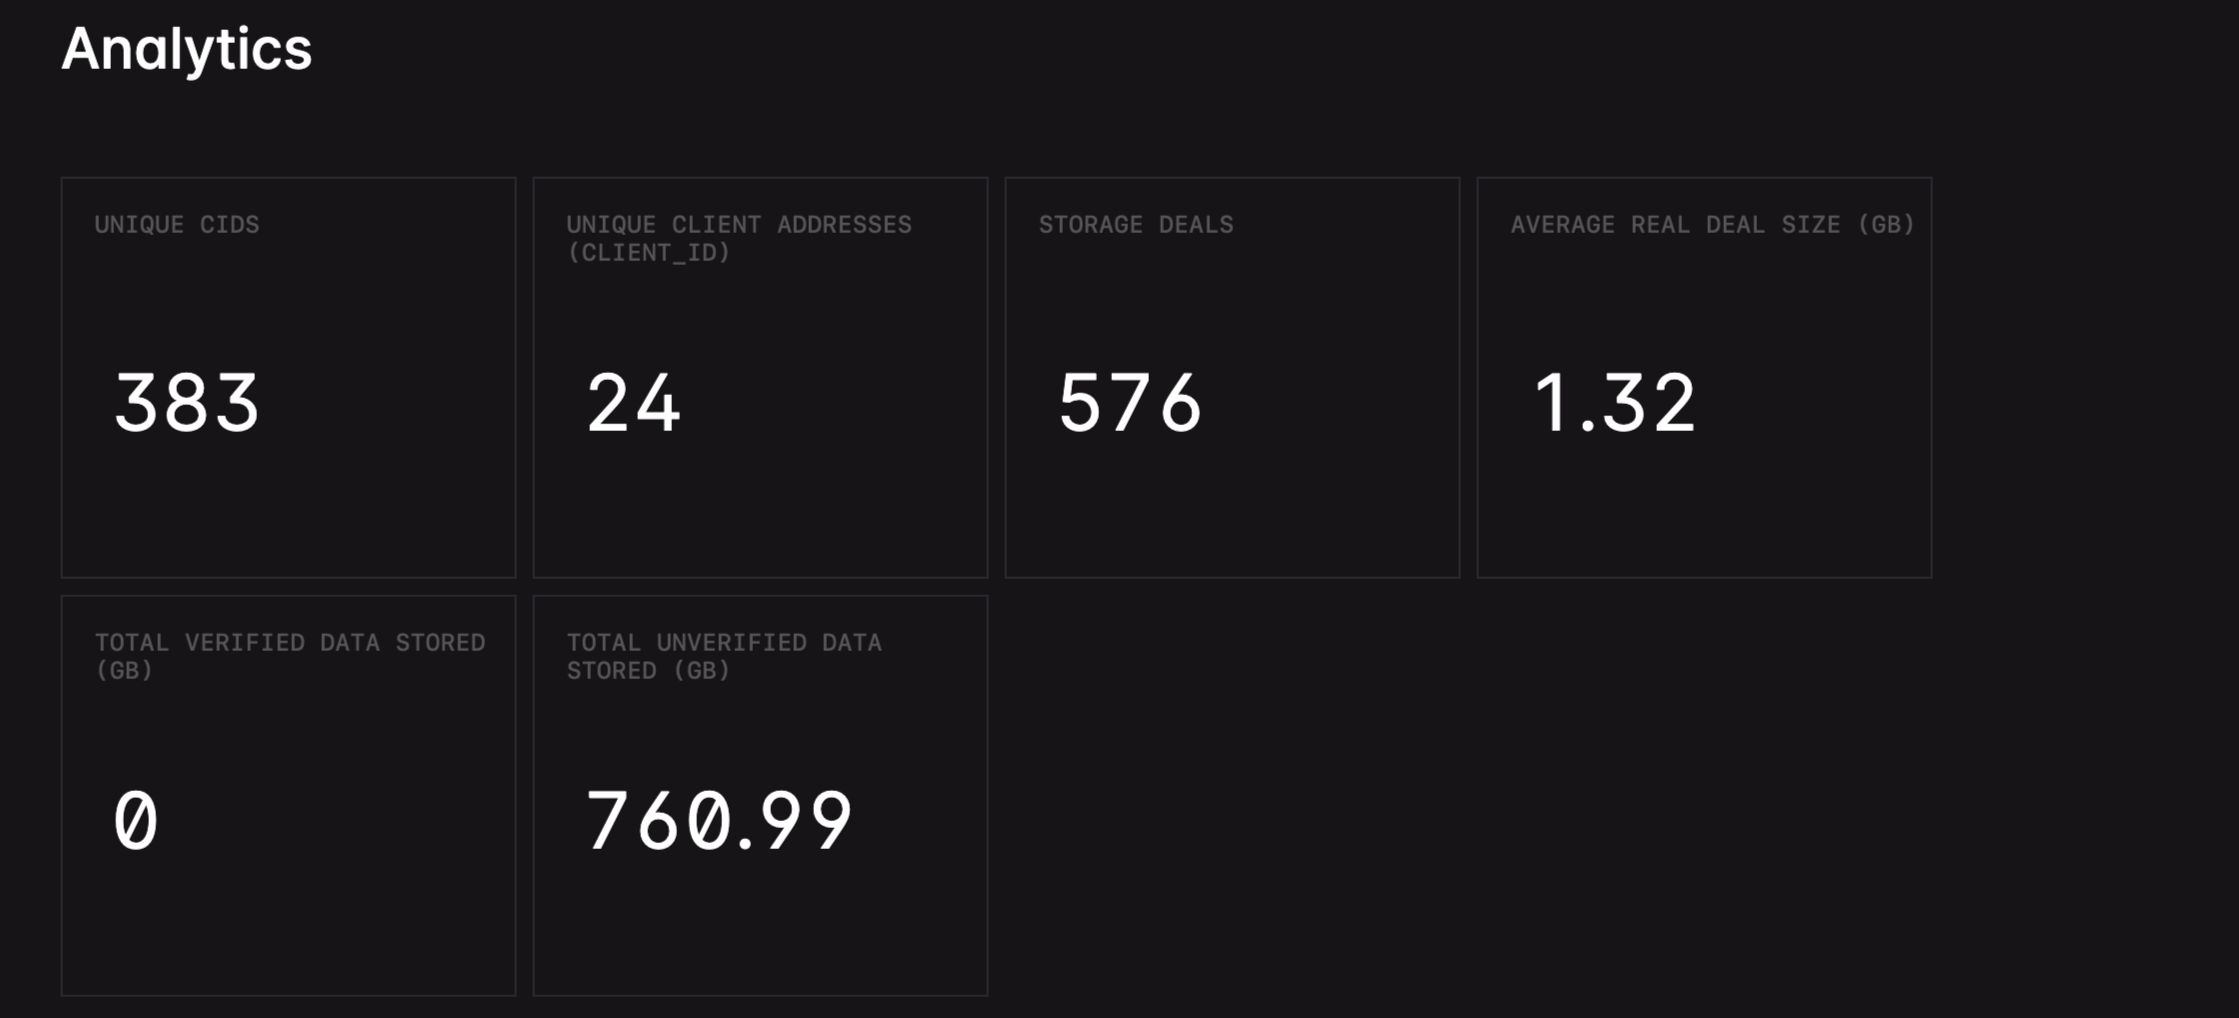Click the Unique Client Addresses label
Screen dimensions: 2239x1018
point(738,225)
